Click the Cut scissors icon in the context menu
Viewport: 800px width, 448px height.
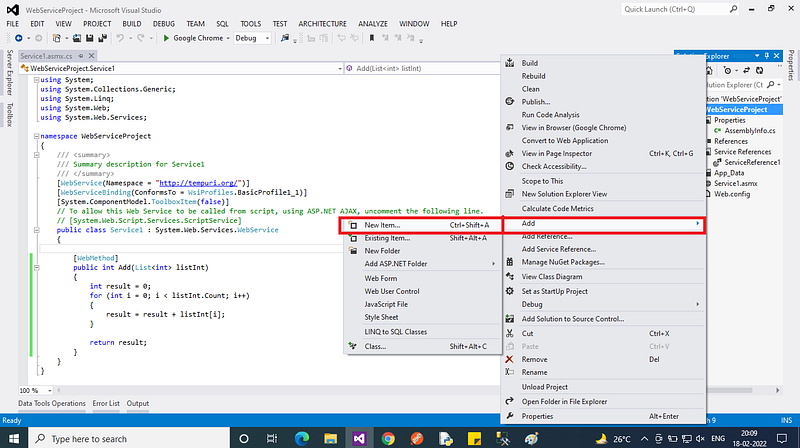pyautogui.click(x=509, y=333)
